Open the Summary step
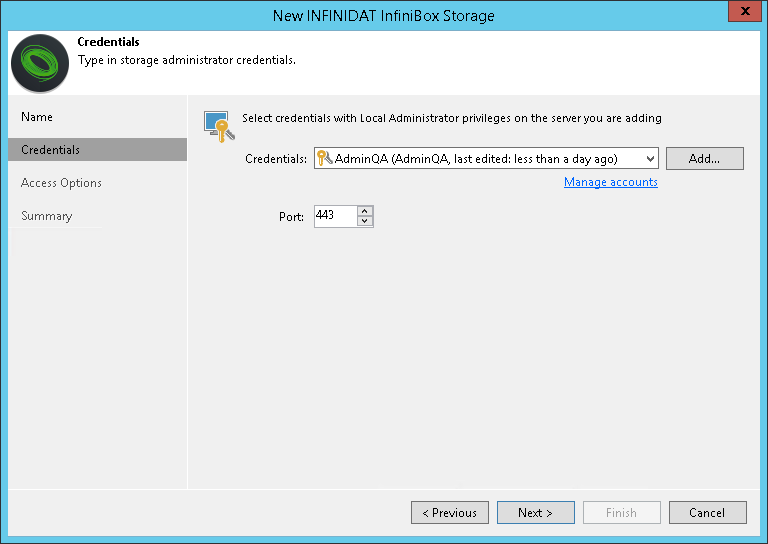Screen dimensions: 768x544 (x=47, y=216)
